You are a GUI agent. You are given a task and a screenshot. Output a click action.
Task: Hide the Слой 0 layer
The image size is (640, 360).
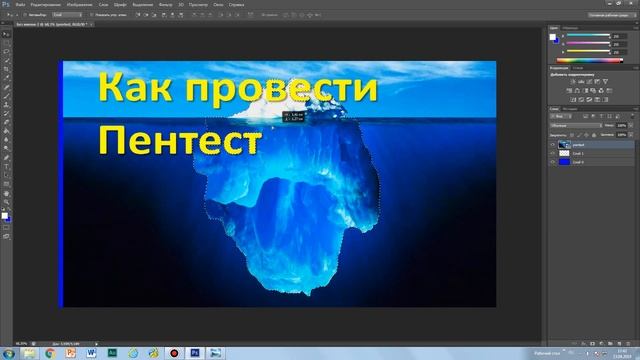(x=553, y=162)
